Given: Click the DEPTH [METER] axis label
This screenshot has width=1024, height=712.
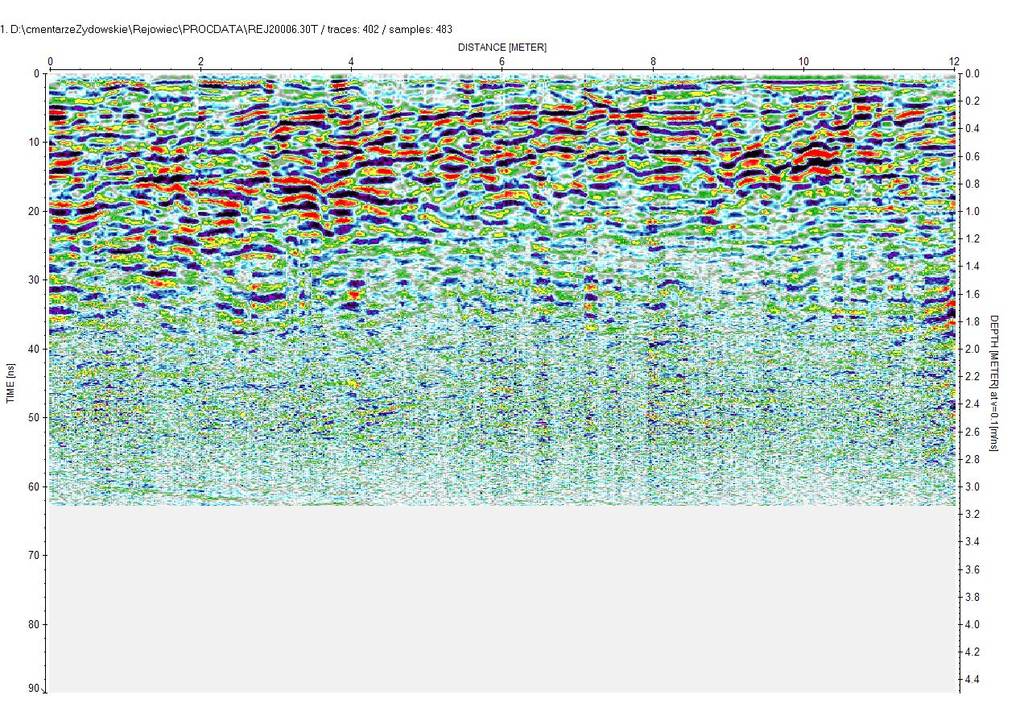Looking at the screenshot, I should [995, 382].
